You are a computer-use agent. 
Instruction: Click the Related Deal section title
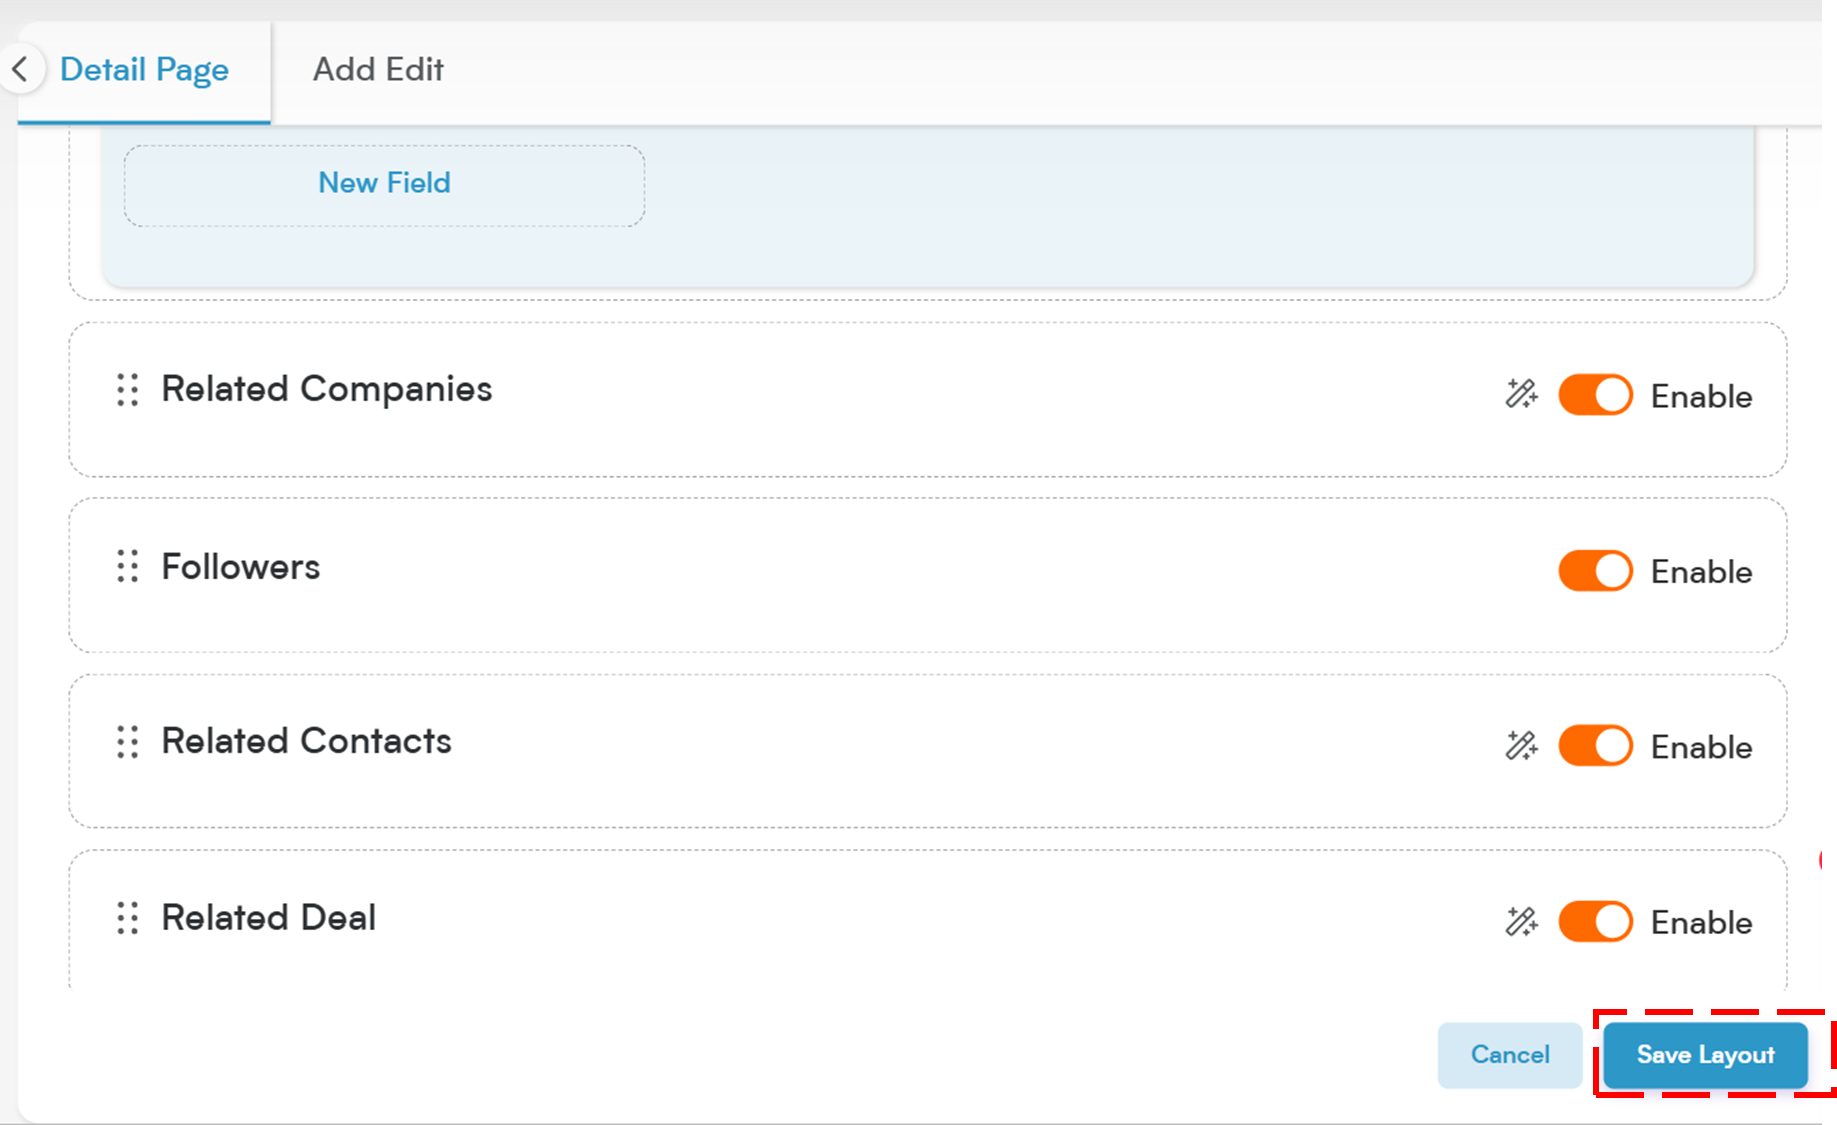coord(269,917)
